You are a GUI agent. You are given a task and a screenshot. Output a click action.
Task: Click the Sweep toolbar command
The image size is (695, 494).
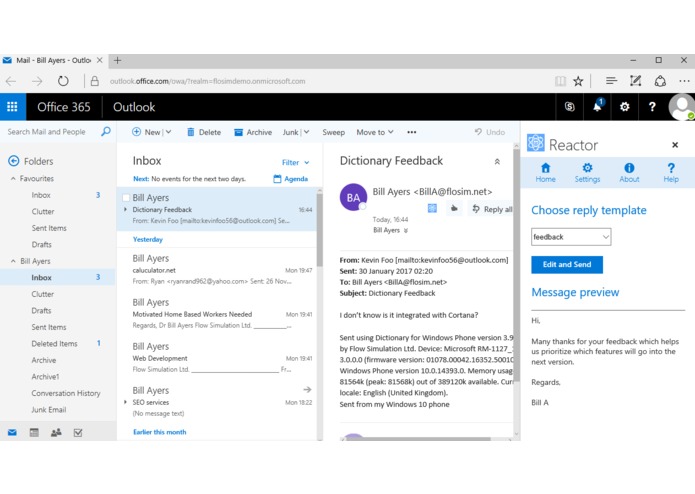tap(333, 132)
